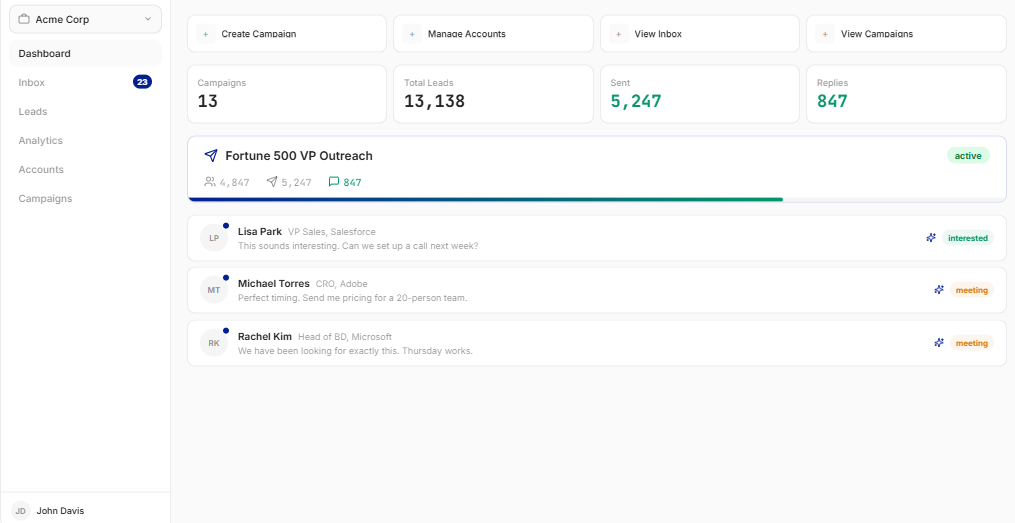This screenshot has height=523, width=1015.
Task: Click the meeting tag on Rachel Kim's row
Action: [972, 343]
